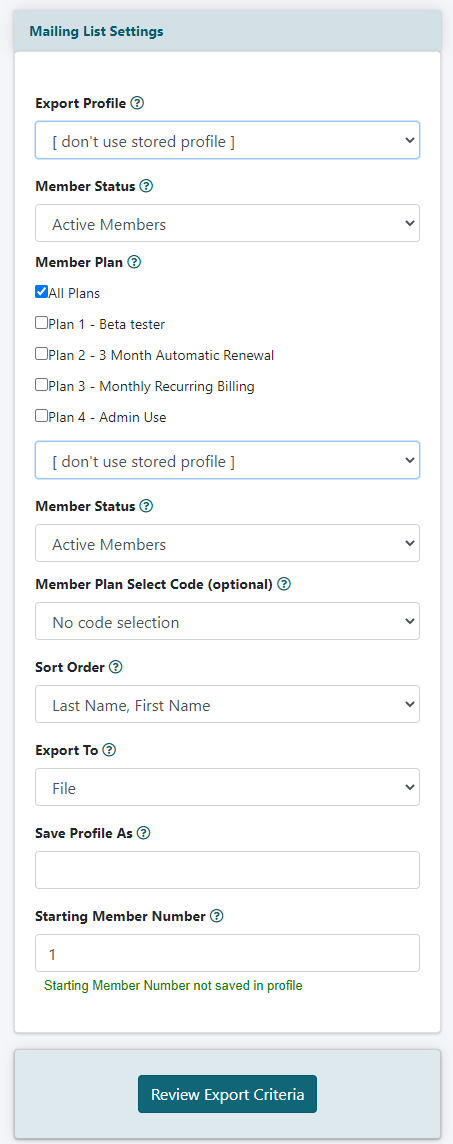
Task: Click the Save Profile As text field
Action: 228,870
